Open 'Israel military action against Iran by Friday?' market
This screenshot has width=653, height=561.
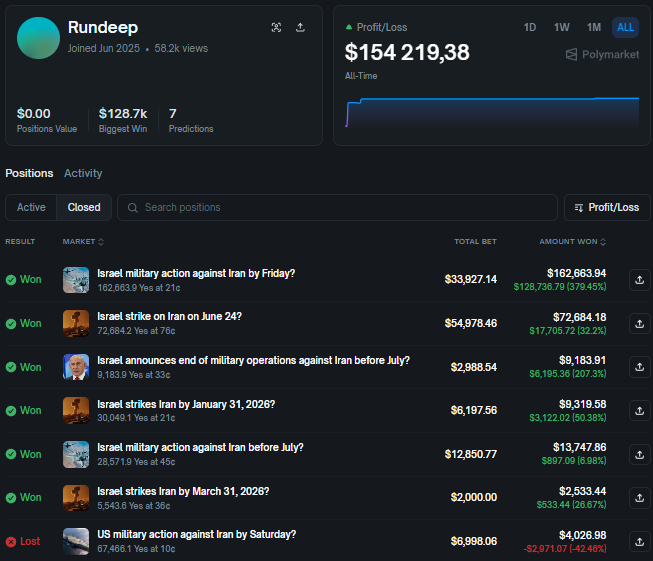click(x=196, y=273)
